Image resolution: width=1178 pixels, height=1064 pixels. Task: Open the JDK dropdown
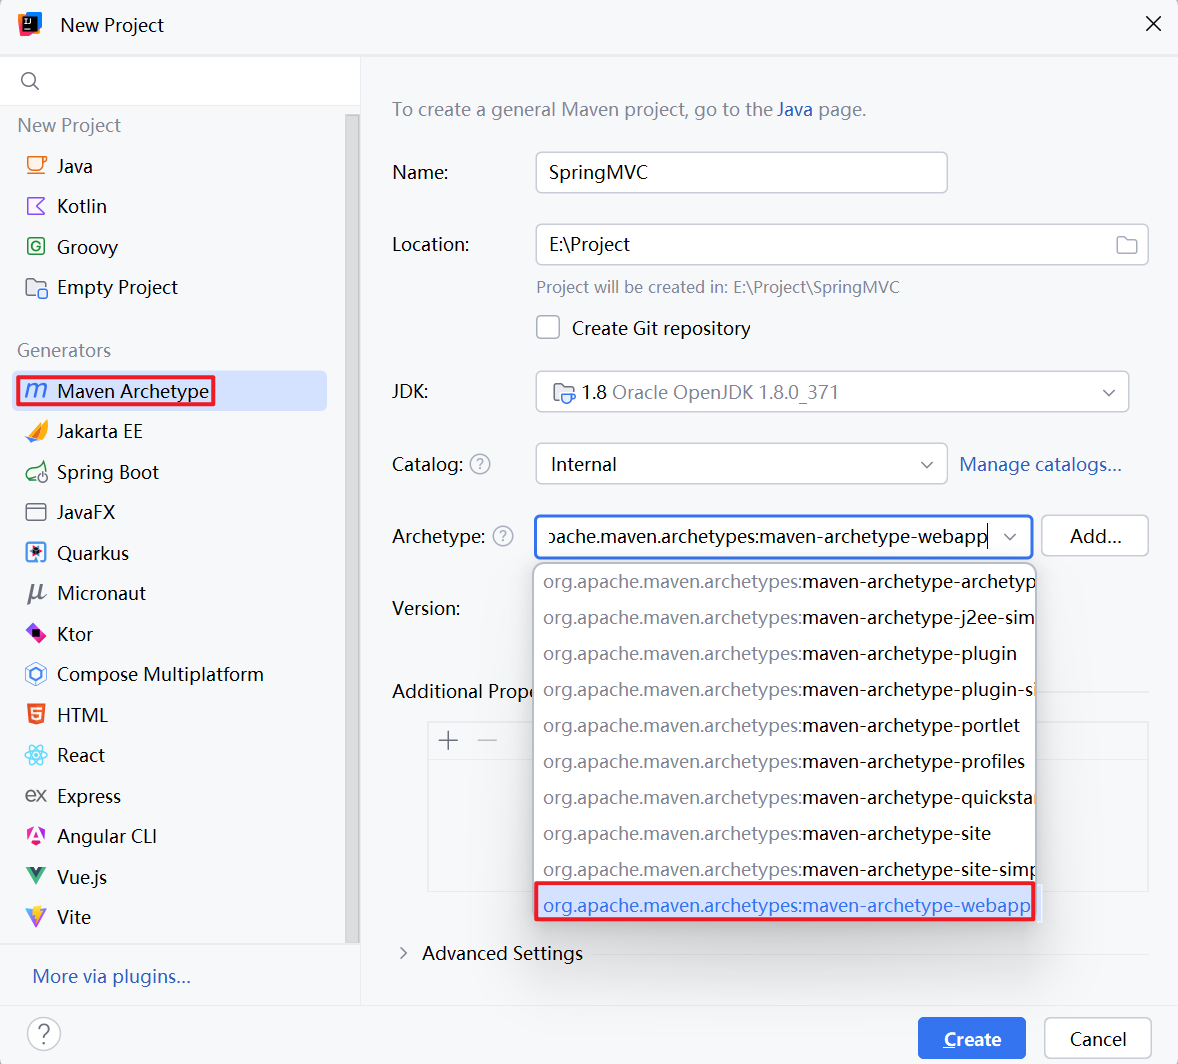tap(832, 391)
